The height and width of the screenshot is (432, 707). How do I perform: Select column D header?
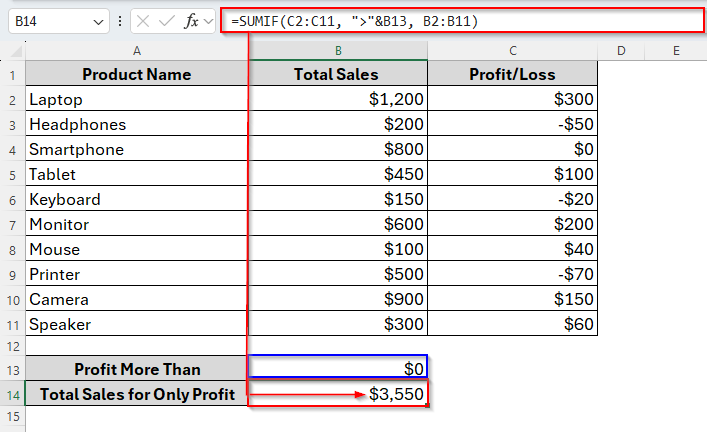coord(621,51)
